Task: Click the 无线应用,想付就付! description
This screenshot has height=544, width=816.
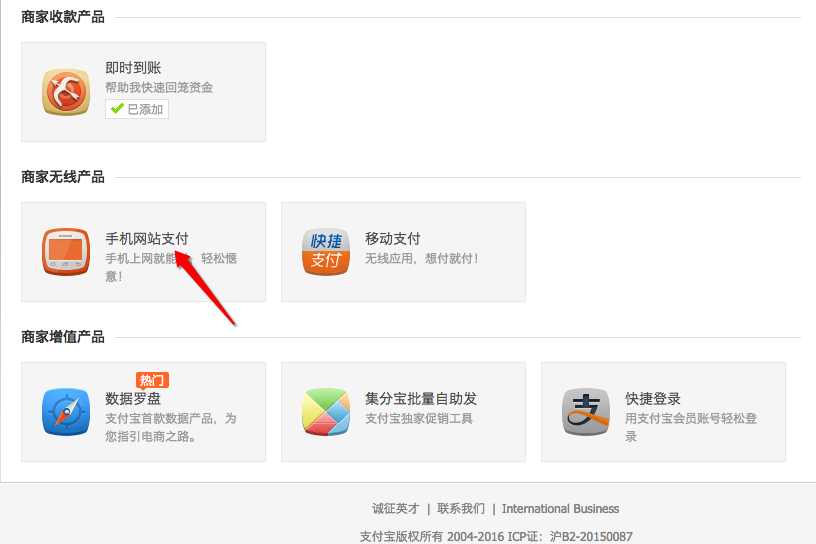Action: click(x=422, y=258)
